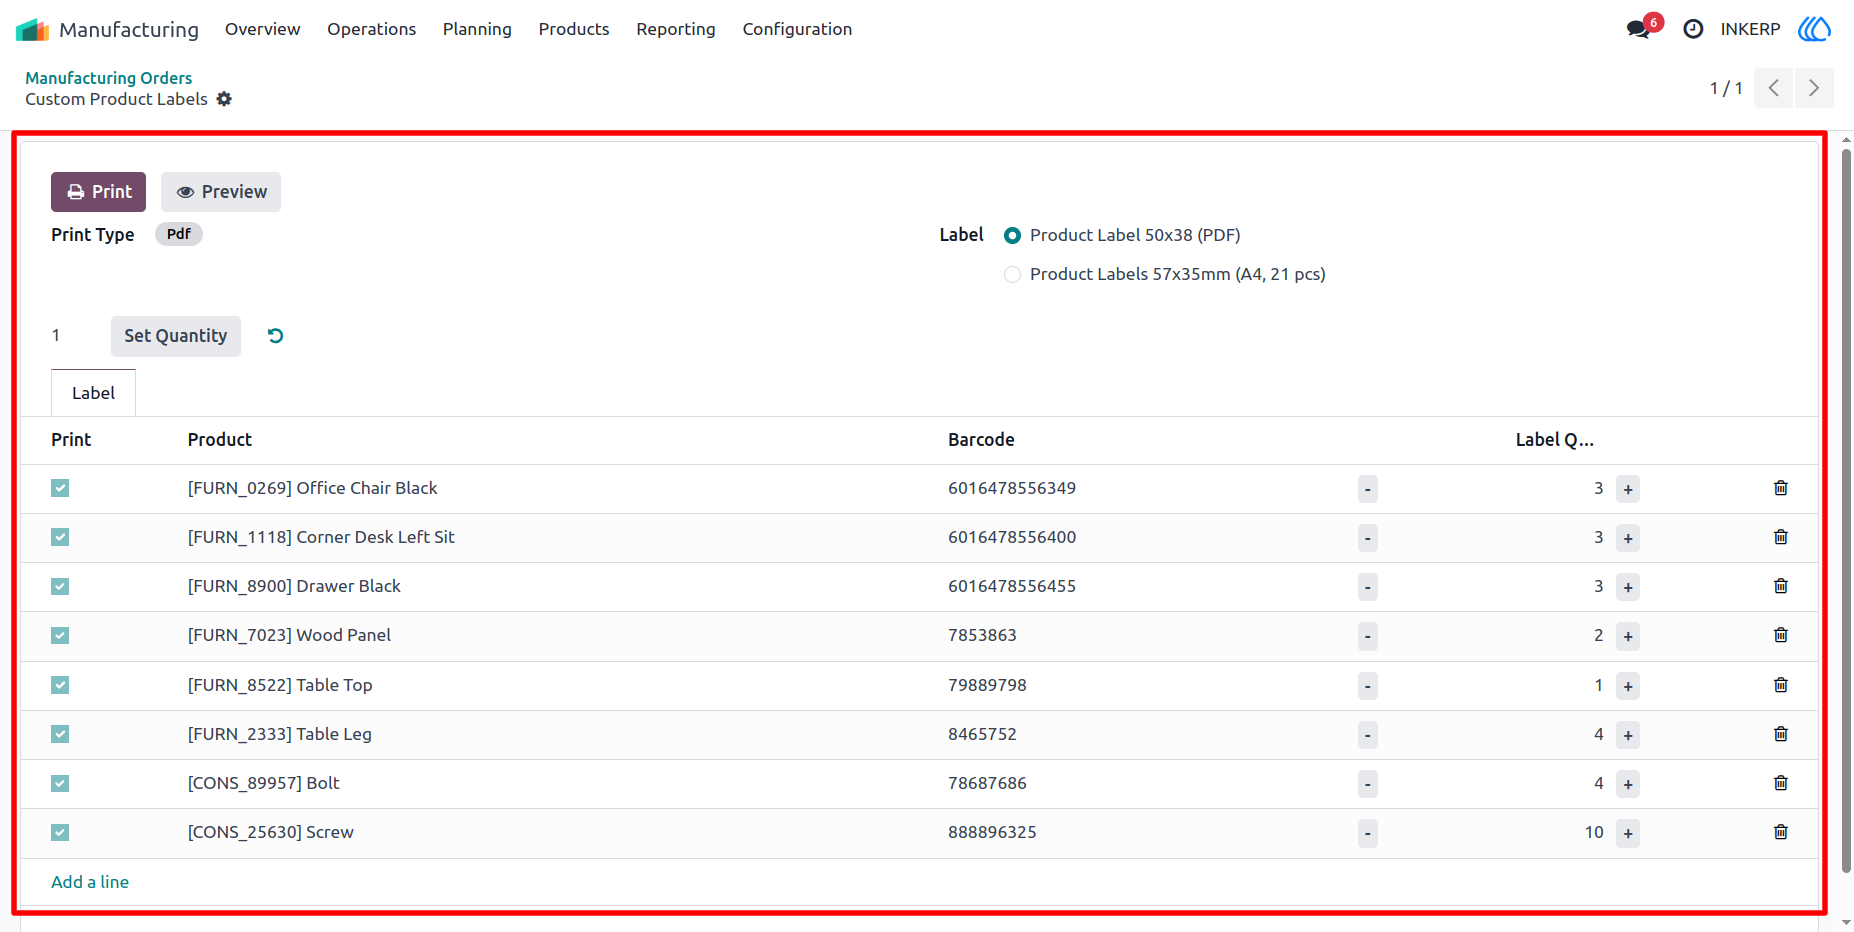
Task: Click the Set Quantity button
Action: point(176,336)
